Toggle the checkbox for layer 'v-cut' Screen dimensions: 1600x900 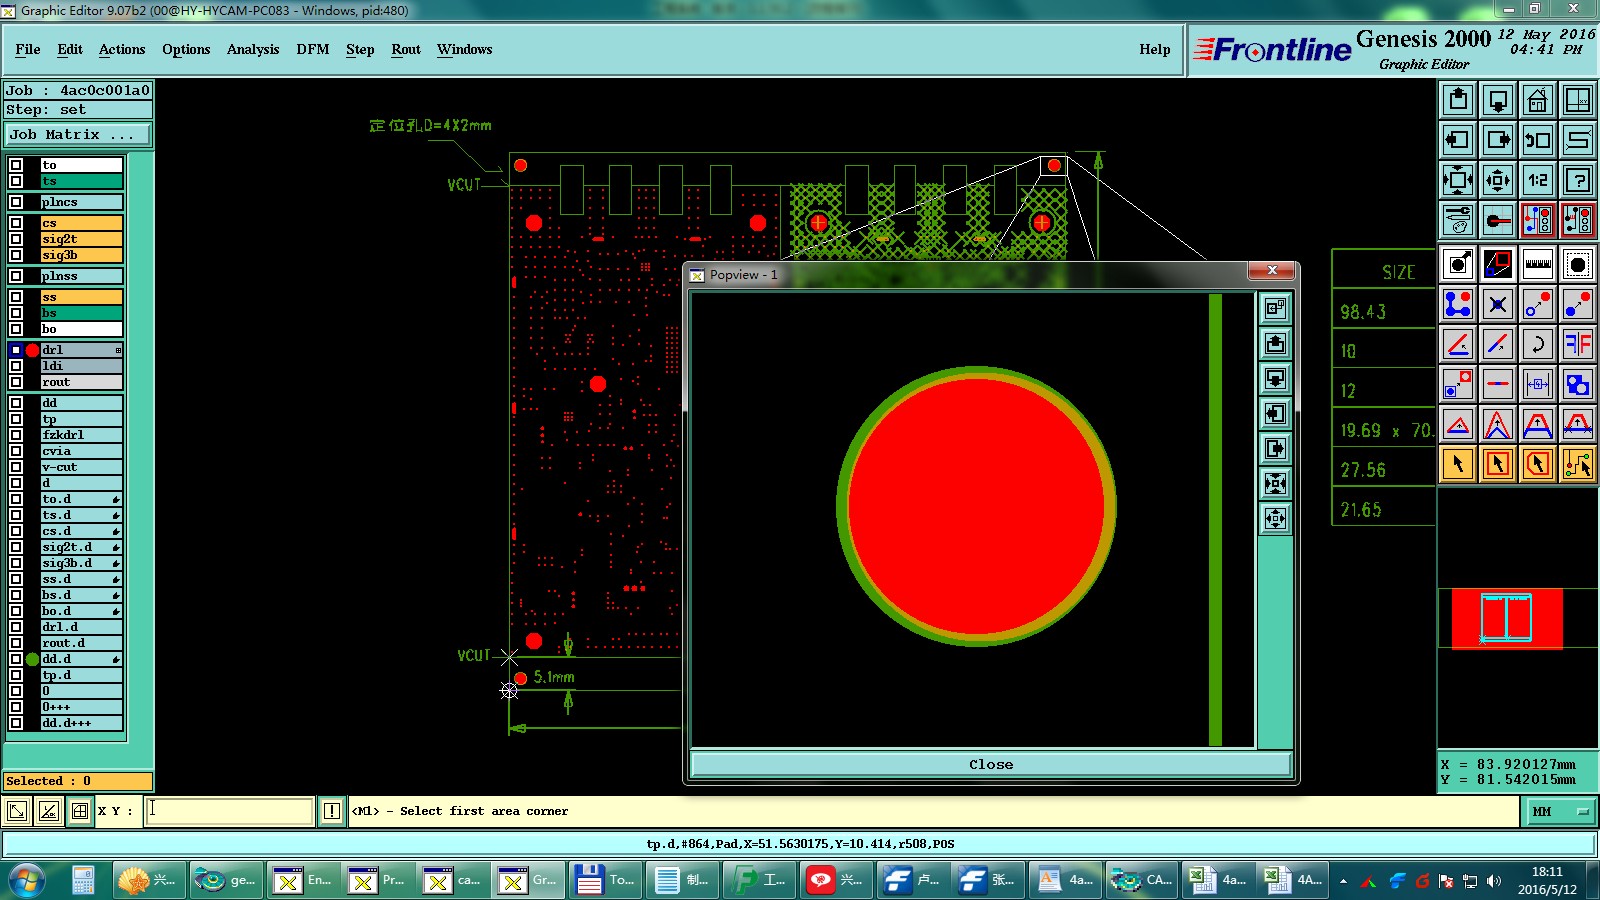coord(16,467)
